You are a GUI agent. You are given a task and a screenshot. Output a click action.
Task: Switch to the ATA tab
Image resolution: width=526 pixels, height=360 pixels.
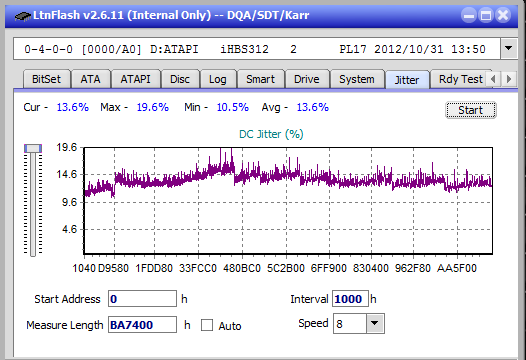point(91,79)
